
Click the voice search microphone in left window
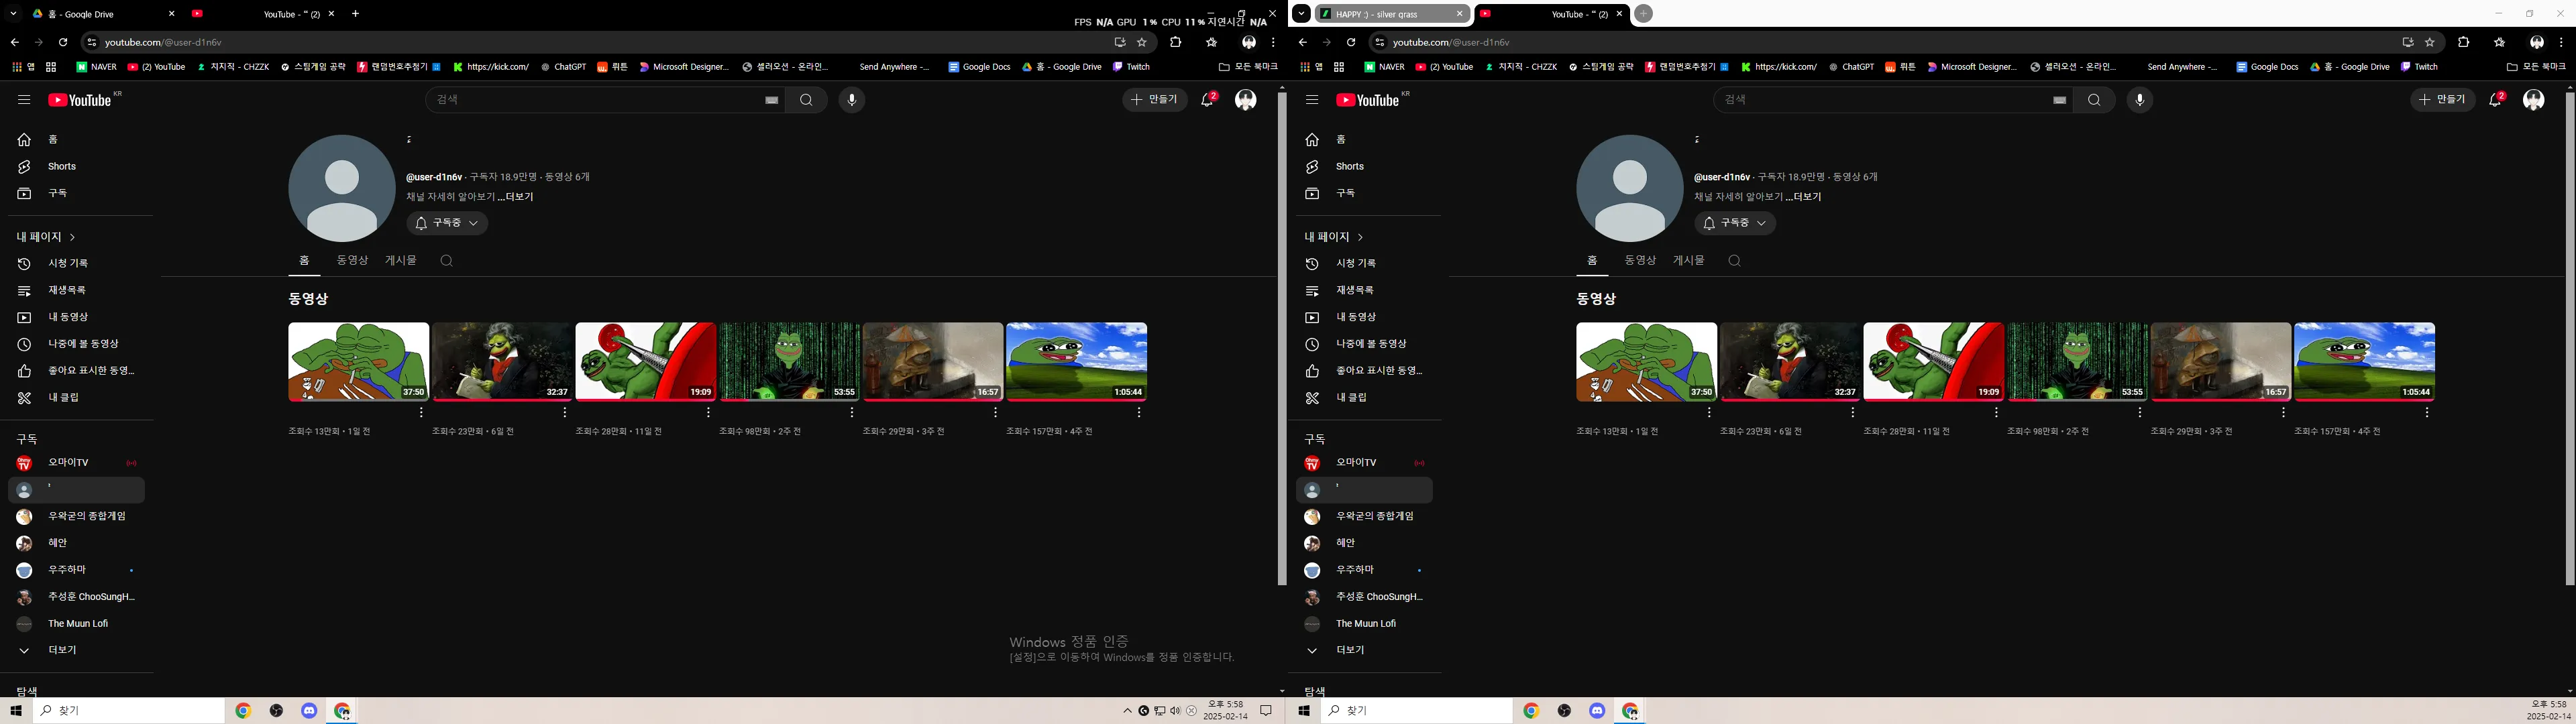point(851,100)
